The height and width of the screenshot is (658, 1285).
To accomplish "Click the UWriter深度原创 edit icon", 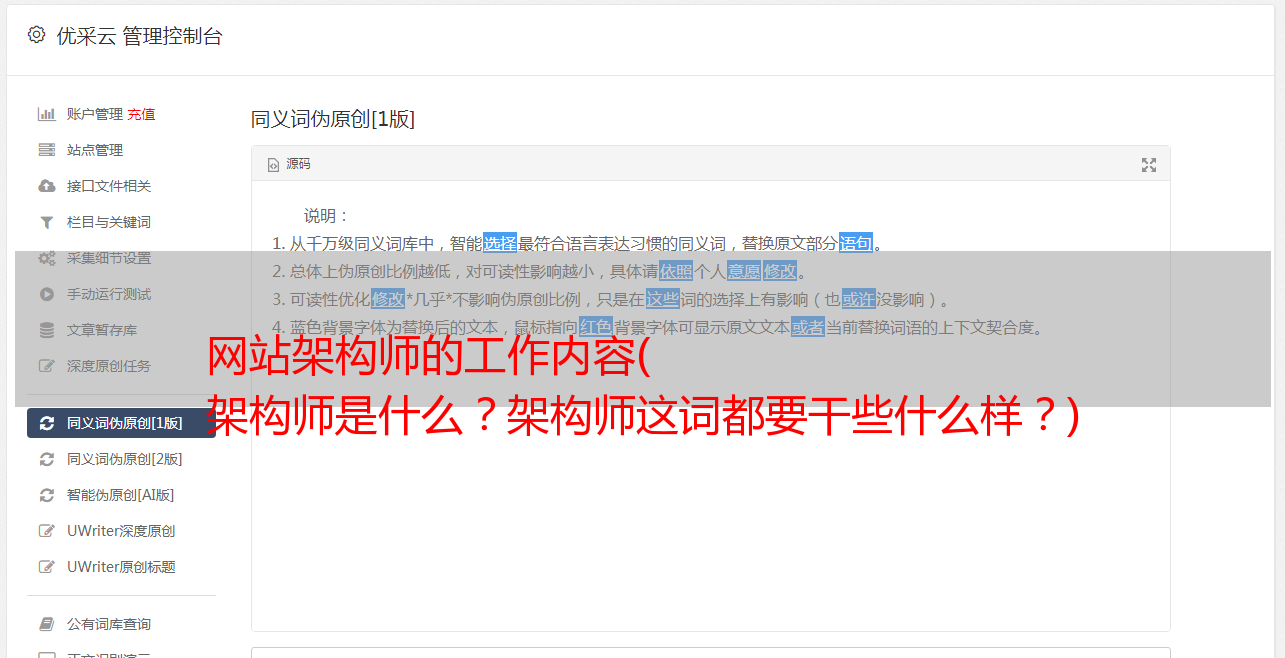I will pos(46,531).
